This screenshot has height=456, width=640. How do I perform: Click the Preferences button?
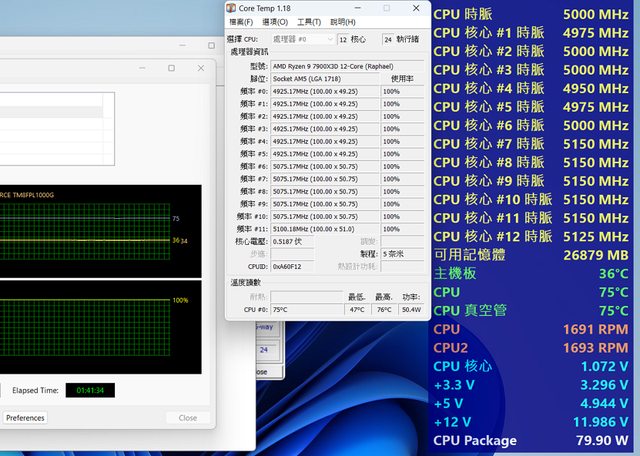(x=25, y=418)
